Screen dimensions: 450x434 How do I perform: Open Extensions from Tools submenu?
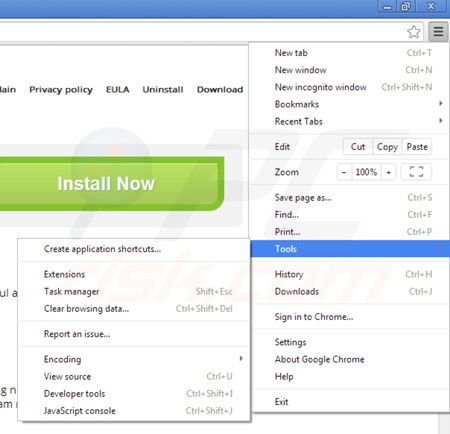pos(134,274)
